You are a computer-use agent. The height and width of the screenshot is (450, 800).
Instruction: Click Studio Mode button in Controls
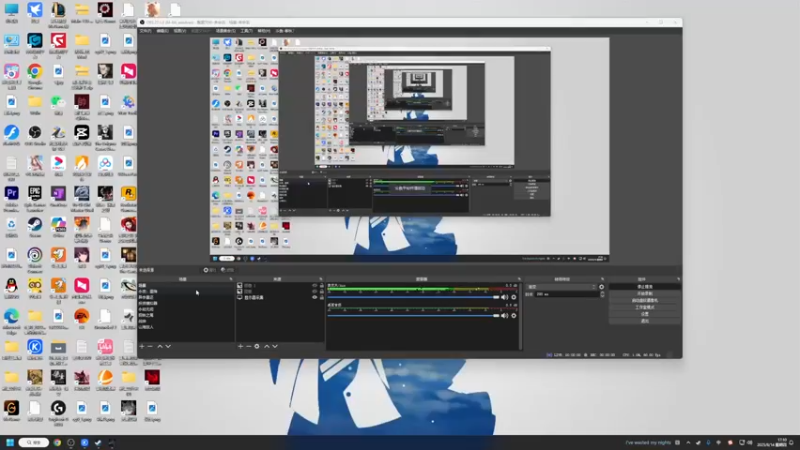(644, 307)
